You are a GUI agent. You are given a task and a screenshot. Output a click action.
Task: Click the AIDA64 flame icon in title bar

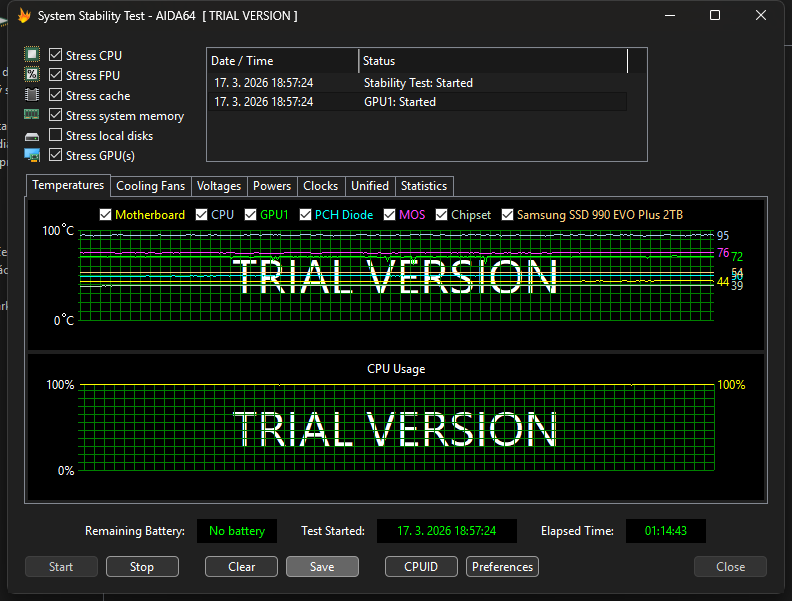[24, 16]
